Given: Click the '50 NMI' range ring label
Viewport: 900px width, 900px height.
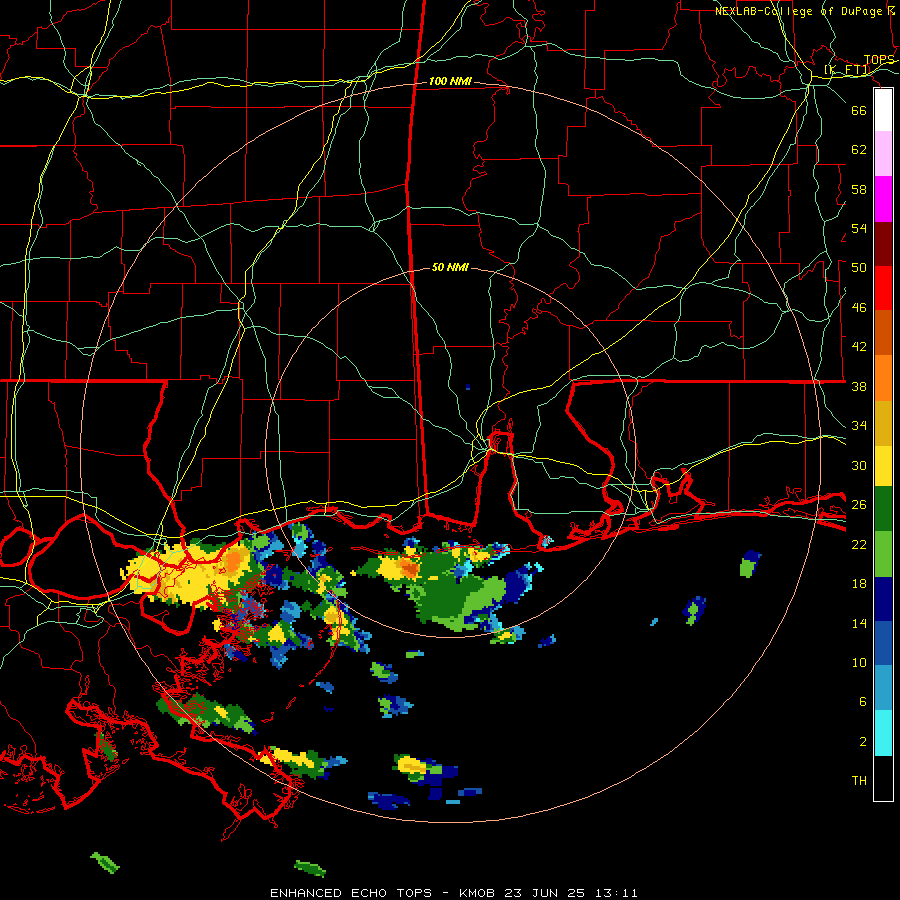Looking at the screenshot, I should [450, 267].
